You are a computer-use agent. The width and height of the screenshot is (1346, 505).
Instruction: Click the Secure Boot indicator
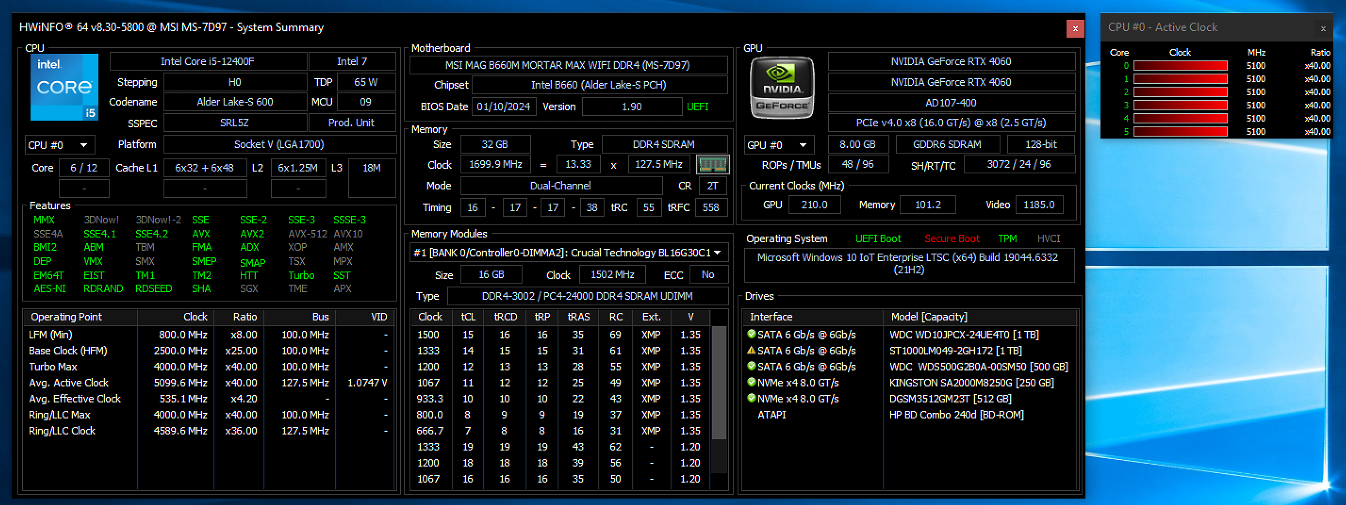click(952, 239)
